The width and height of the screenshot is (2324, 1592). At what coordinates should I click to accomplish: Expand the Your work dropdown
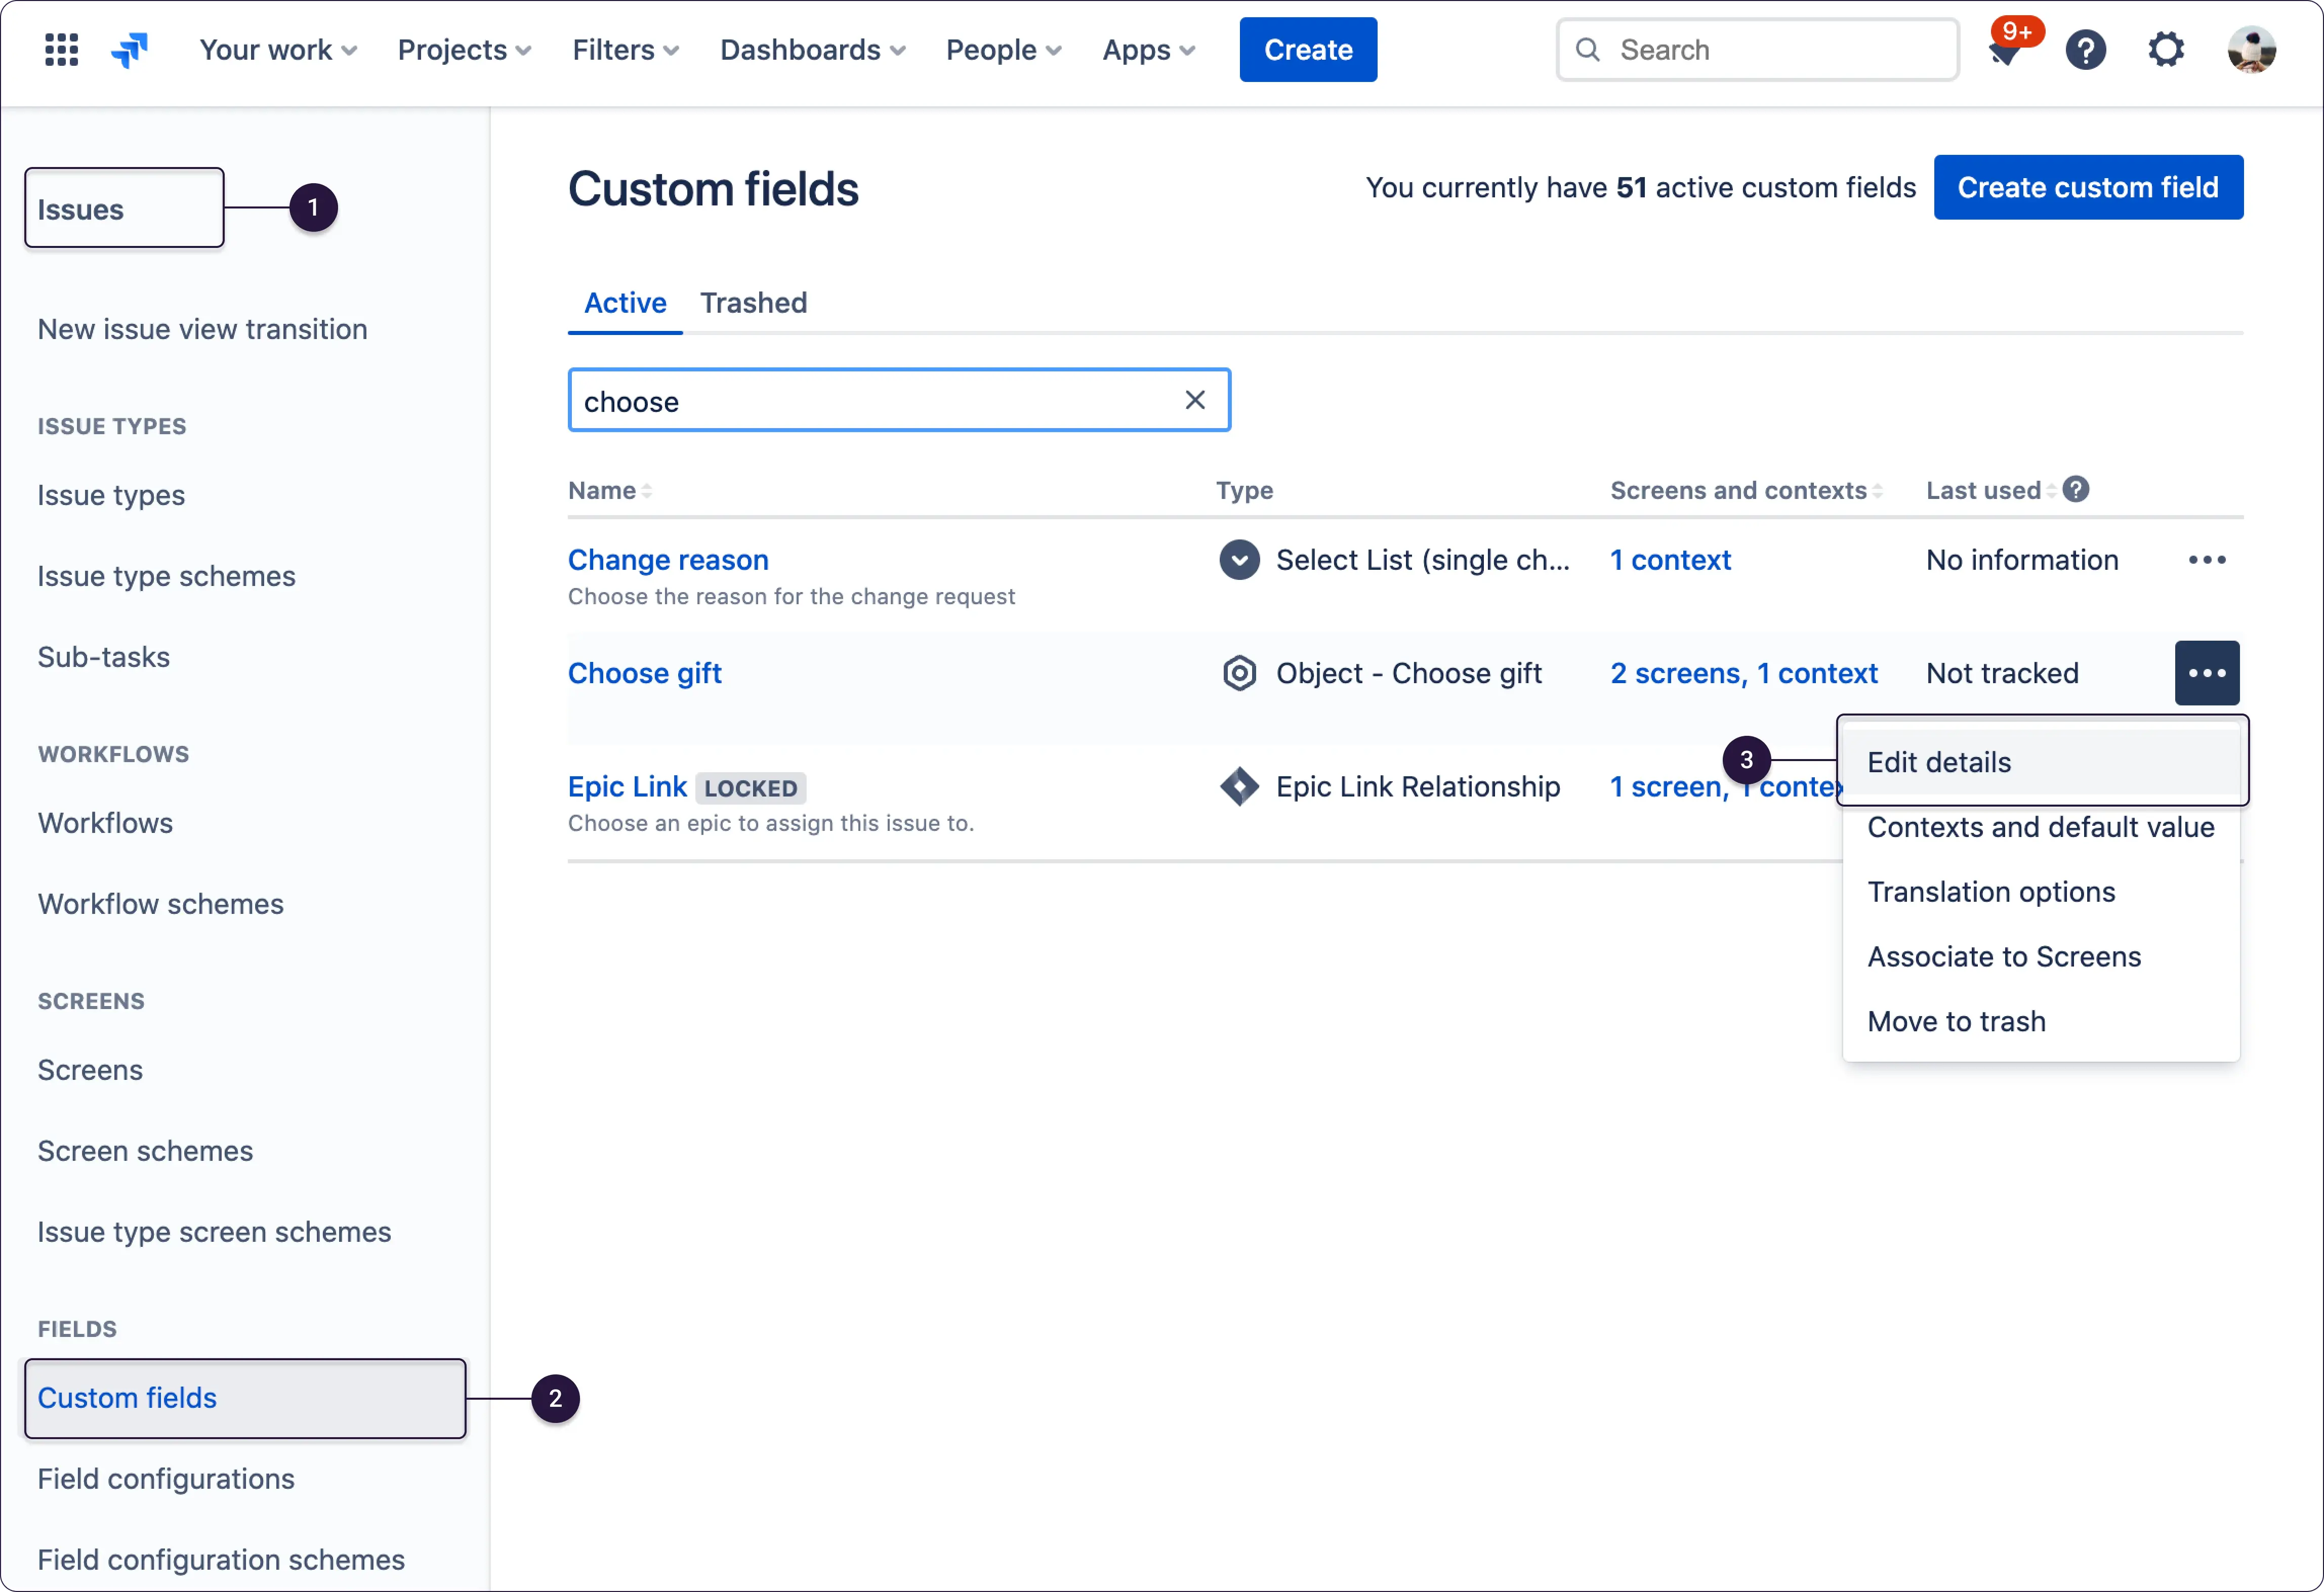pyautogui.click(x=277, y=50)
